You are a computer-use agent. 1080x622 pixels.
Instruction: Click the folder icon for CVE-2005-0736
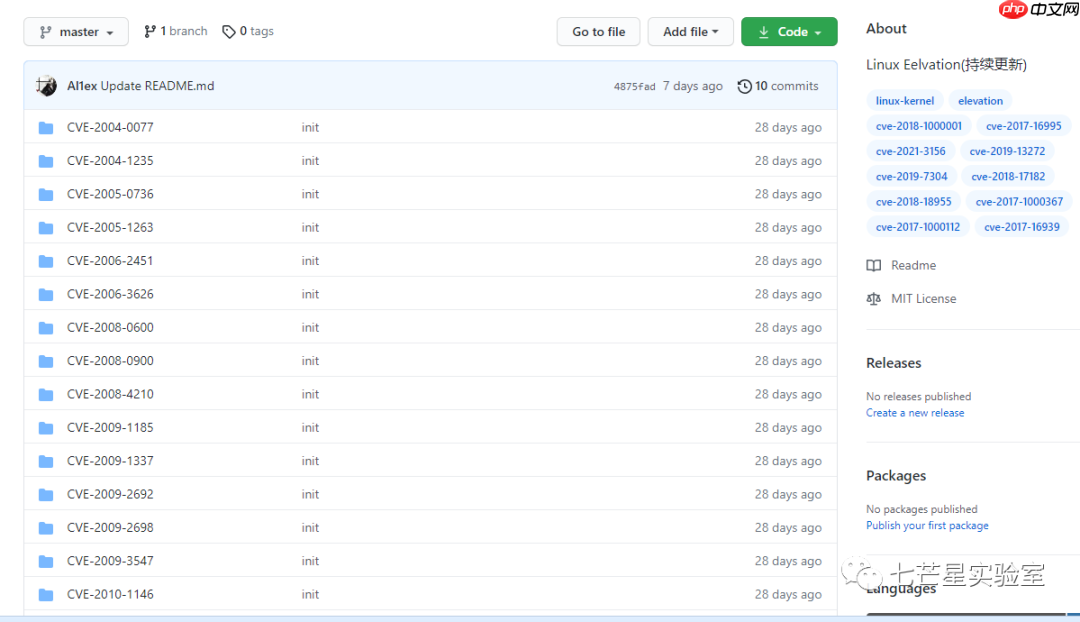(x=46, y=194)
